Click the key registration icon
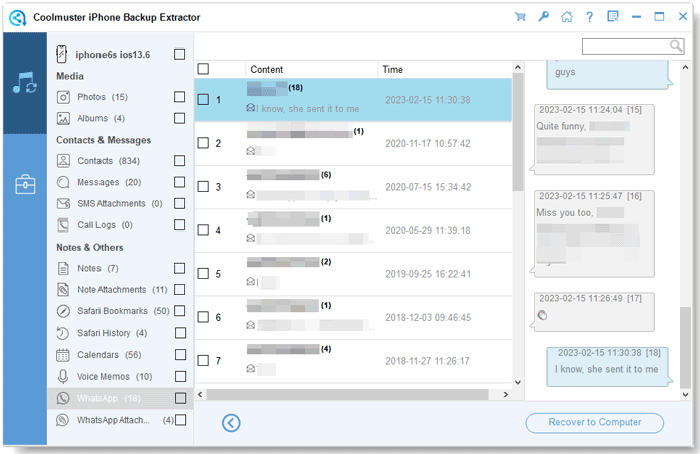Screen dimensions: 700x454 [543, 17]
